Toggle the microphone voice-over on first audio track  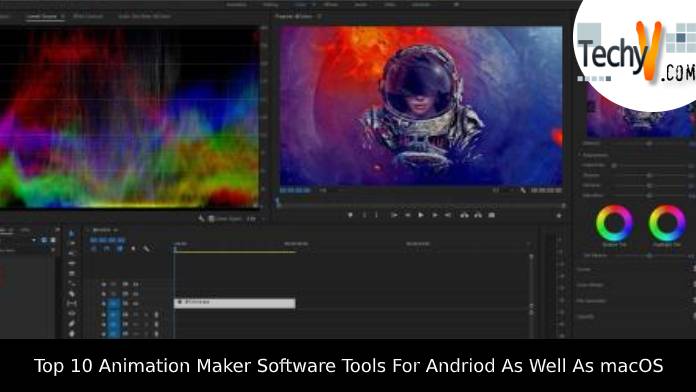[x=156, y=314]
